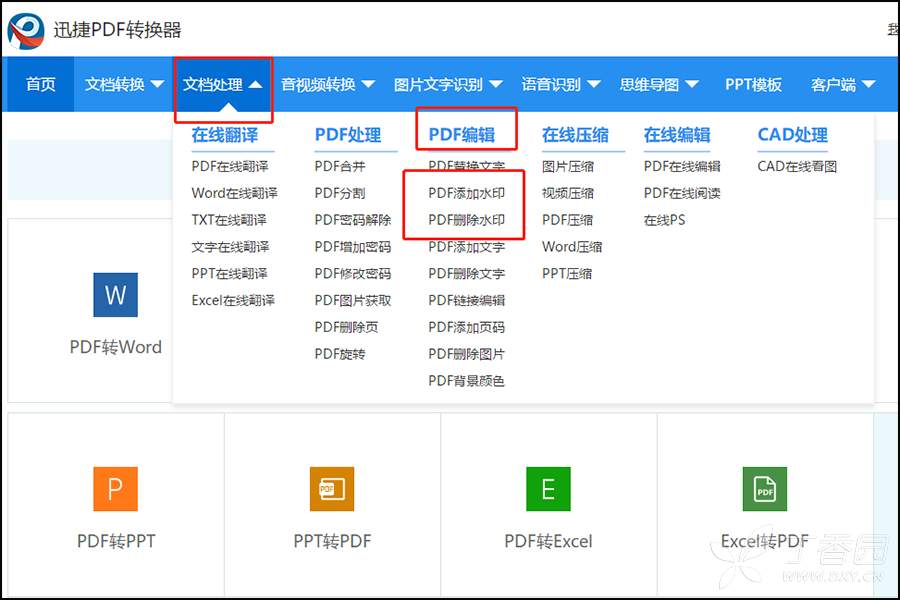The image size is (900, 600).
Task: Choose PDF背景颜色 entry
Action: click(x=466, y=381)
